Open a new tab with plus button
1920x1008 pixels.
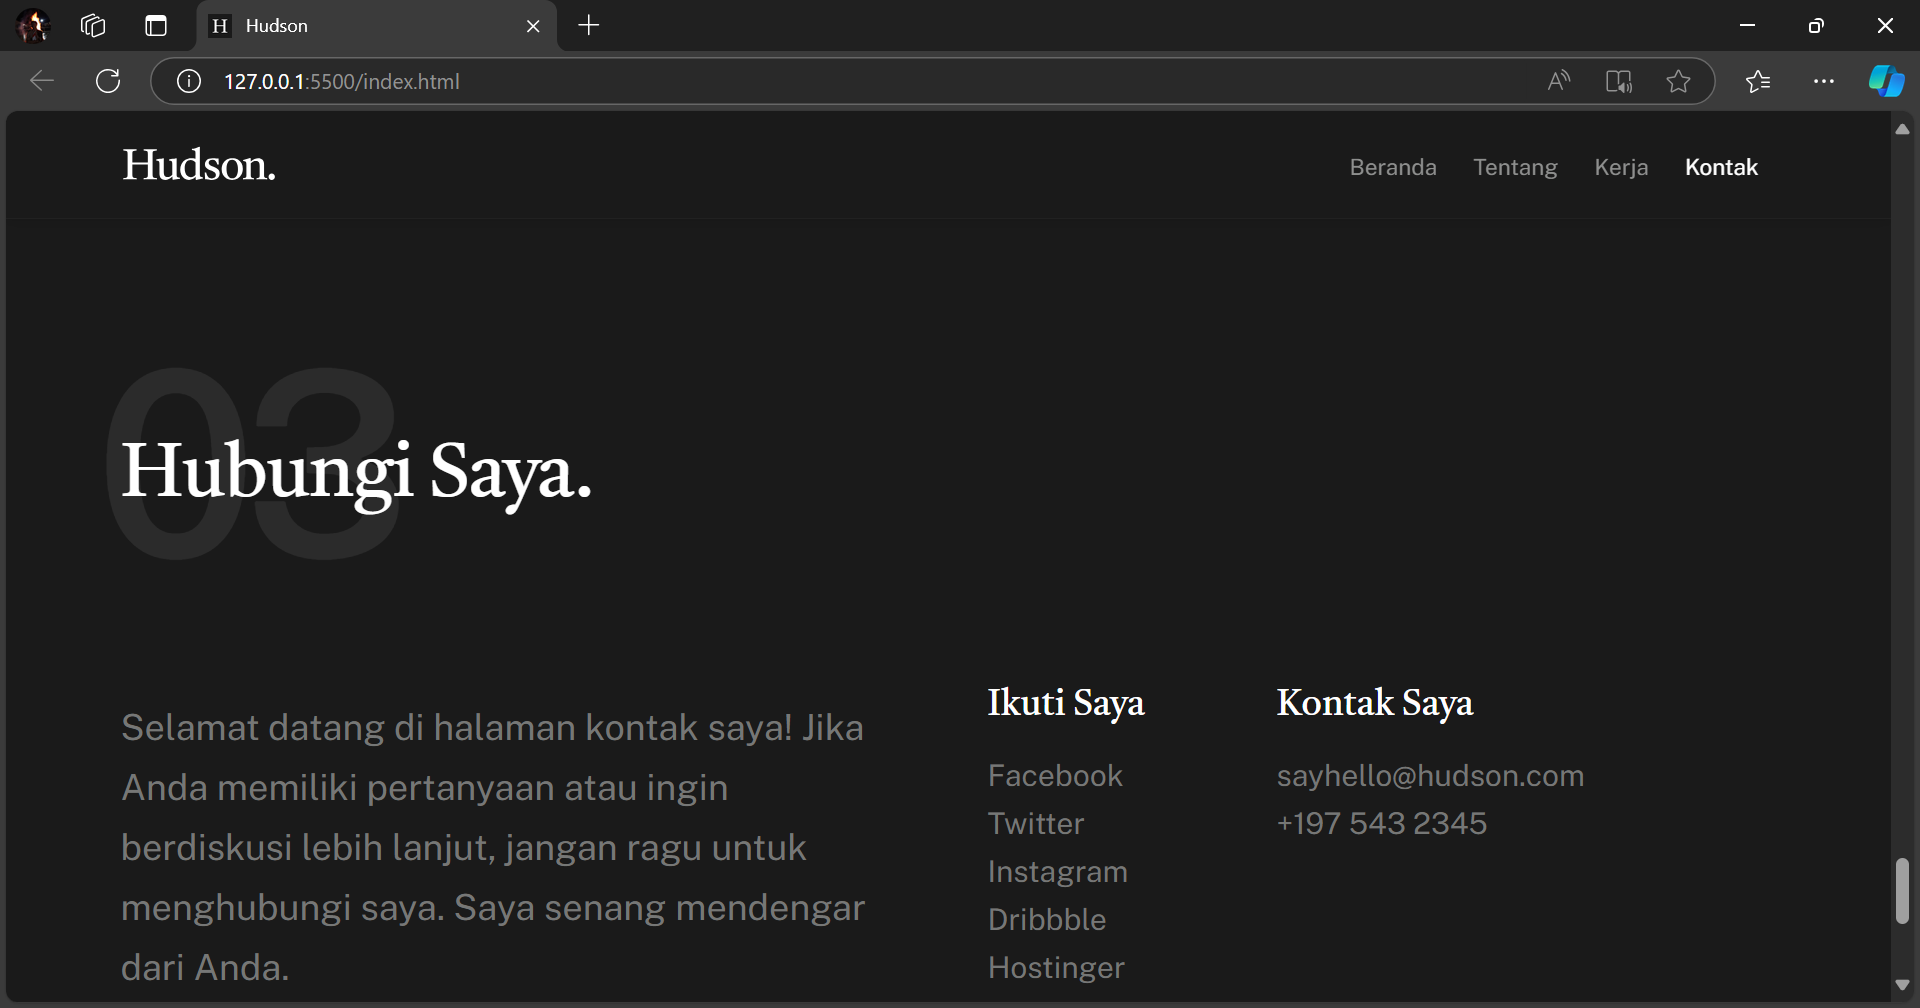589,26
